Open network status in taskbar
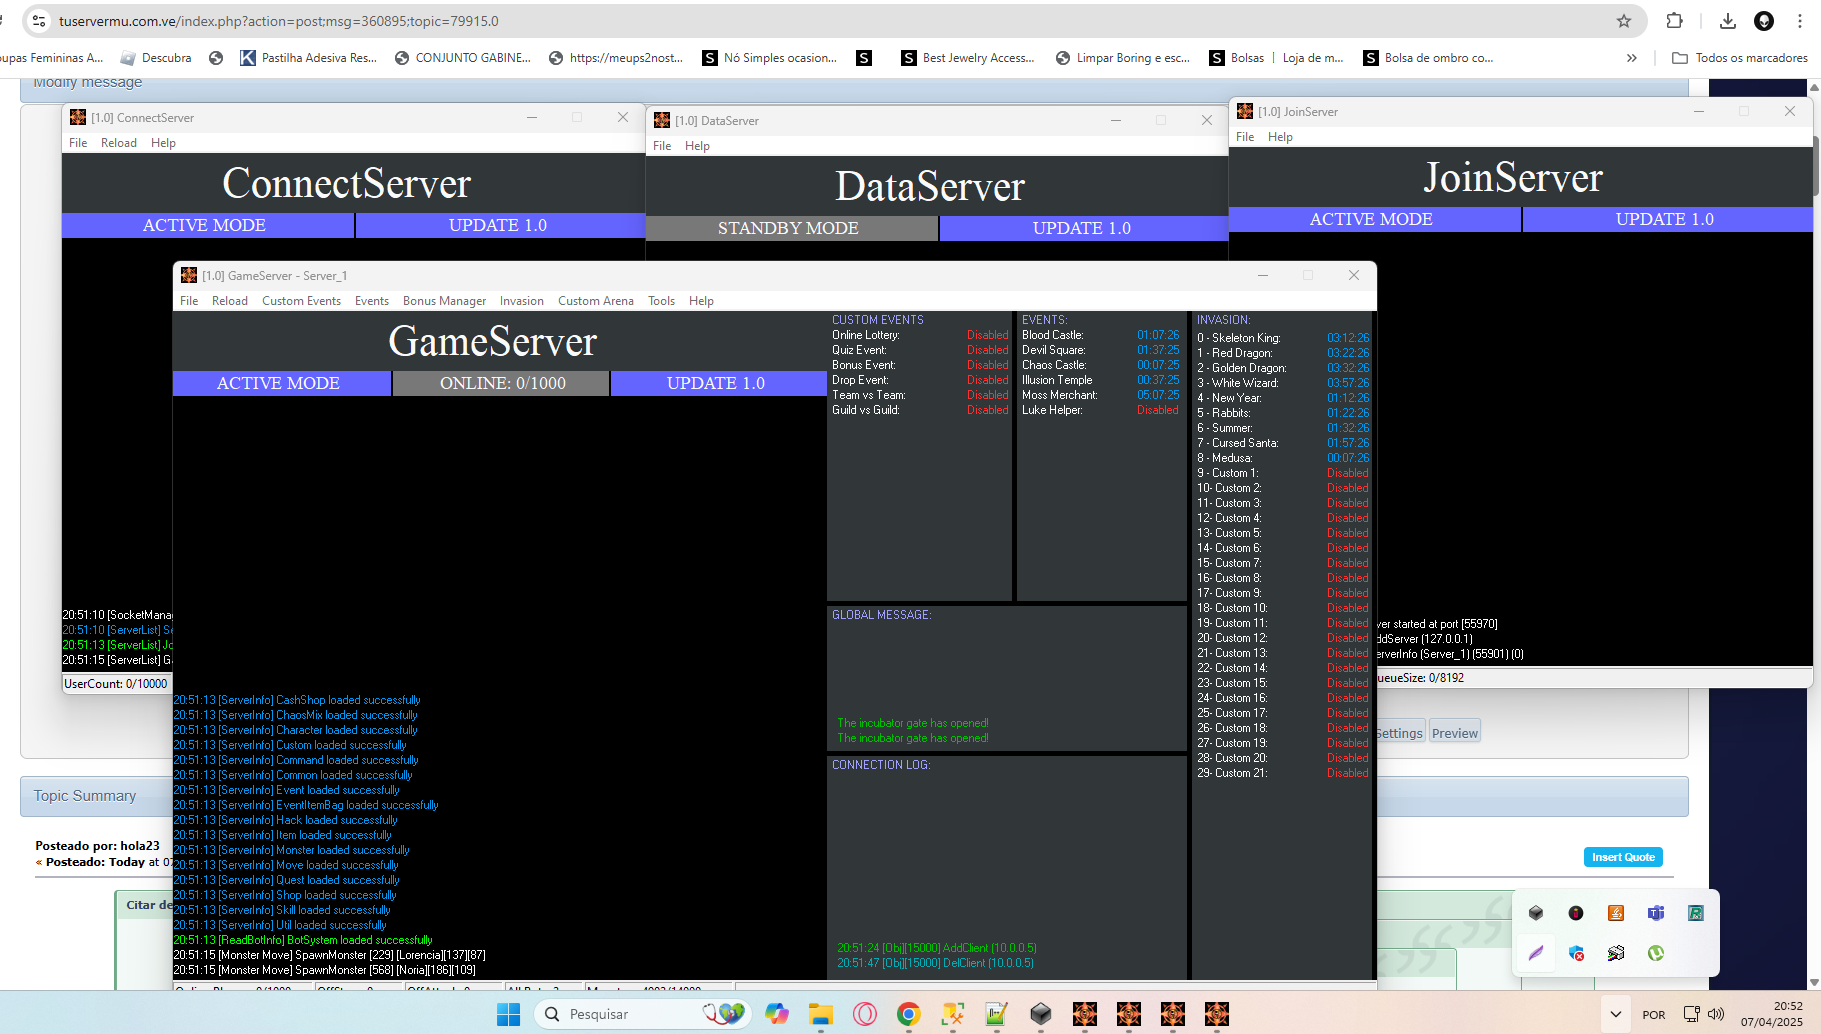Screen dimensions: 1821x1034 (x=1691, y=1014)
